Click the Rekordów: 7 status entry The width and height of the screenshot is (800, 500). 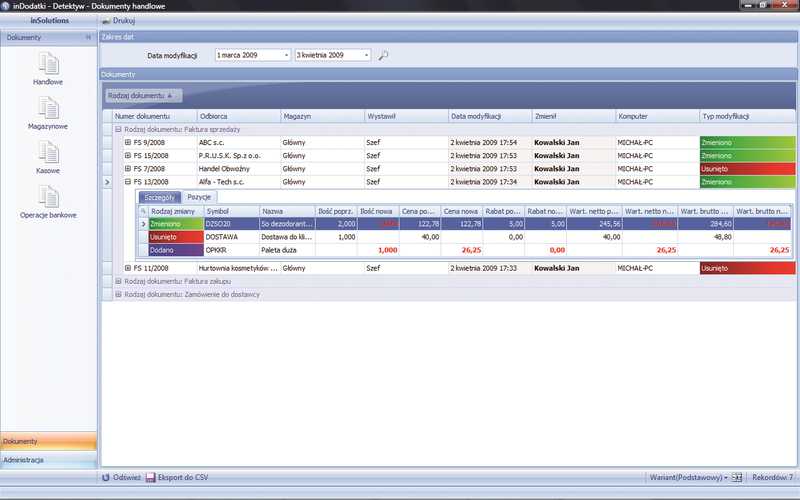(772, 478)
